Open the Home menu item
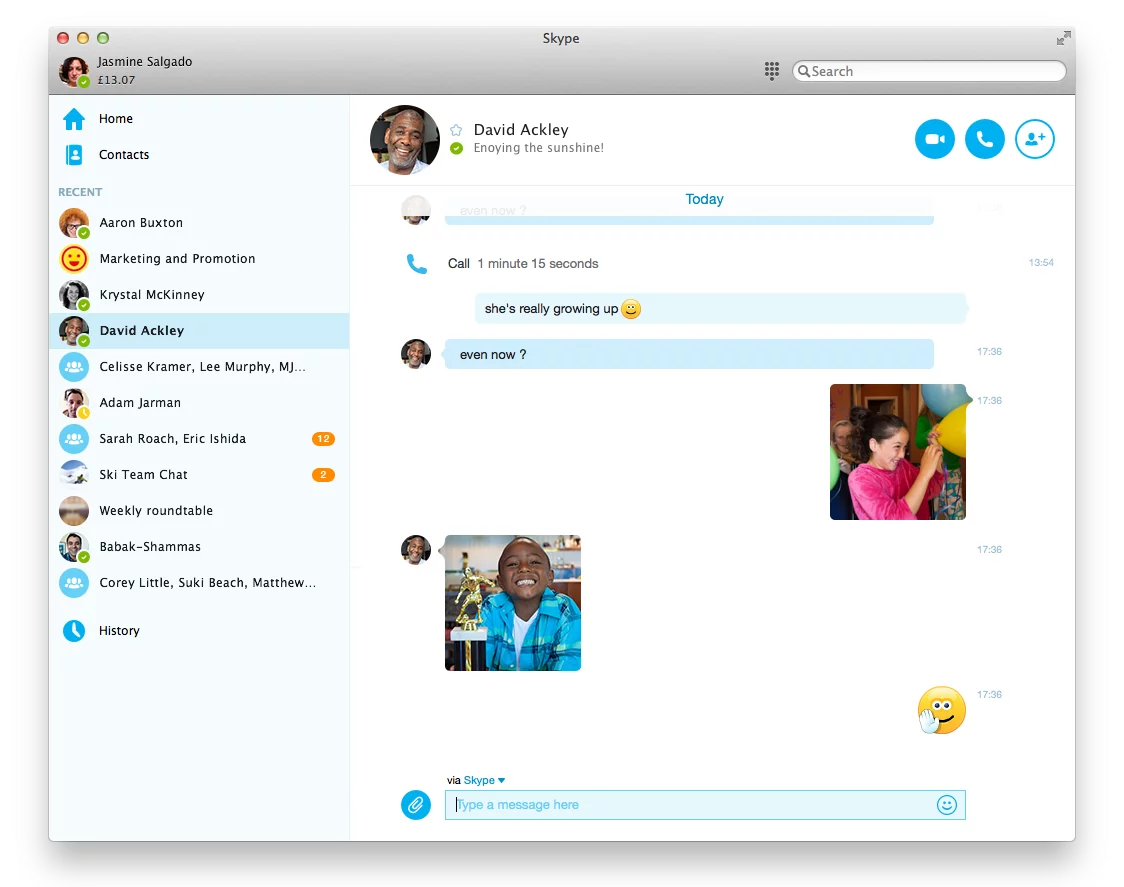Image resolution: width=1124 pixels, height=887 pixels. point(199,119)
